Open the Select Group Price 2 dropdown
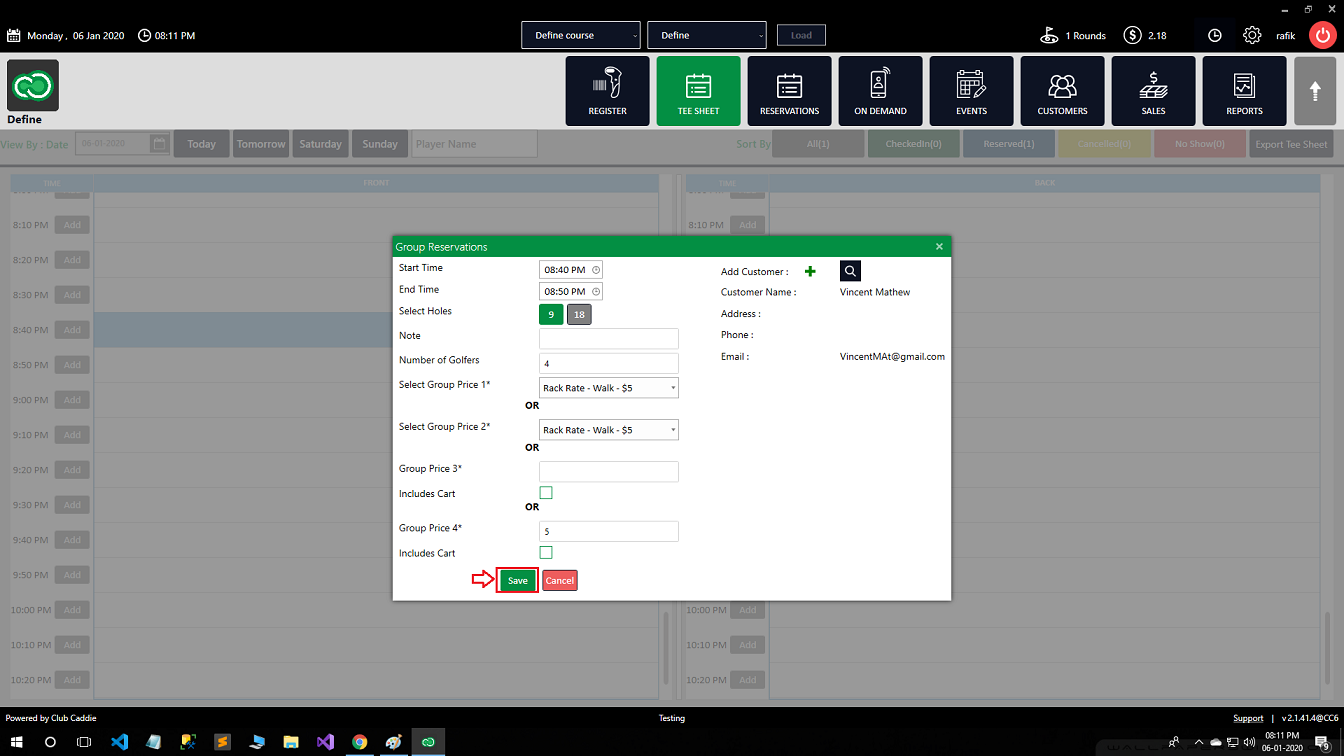 (x=609, y=430)
